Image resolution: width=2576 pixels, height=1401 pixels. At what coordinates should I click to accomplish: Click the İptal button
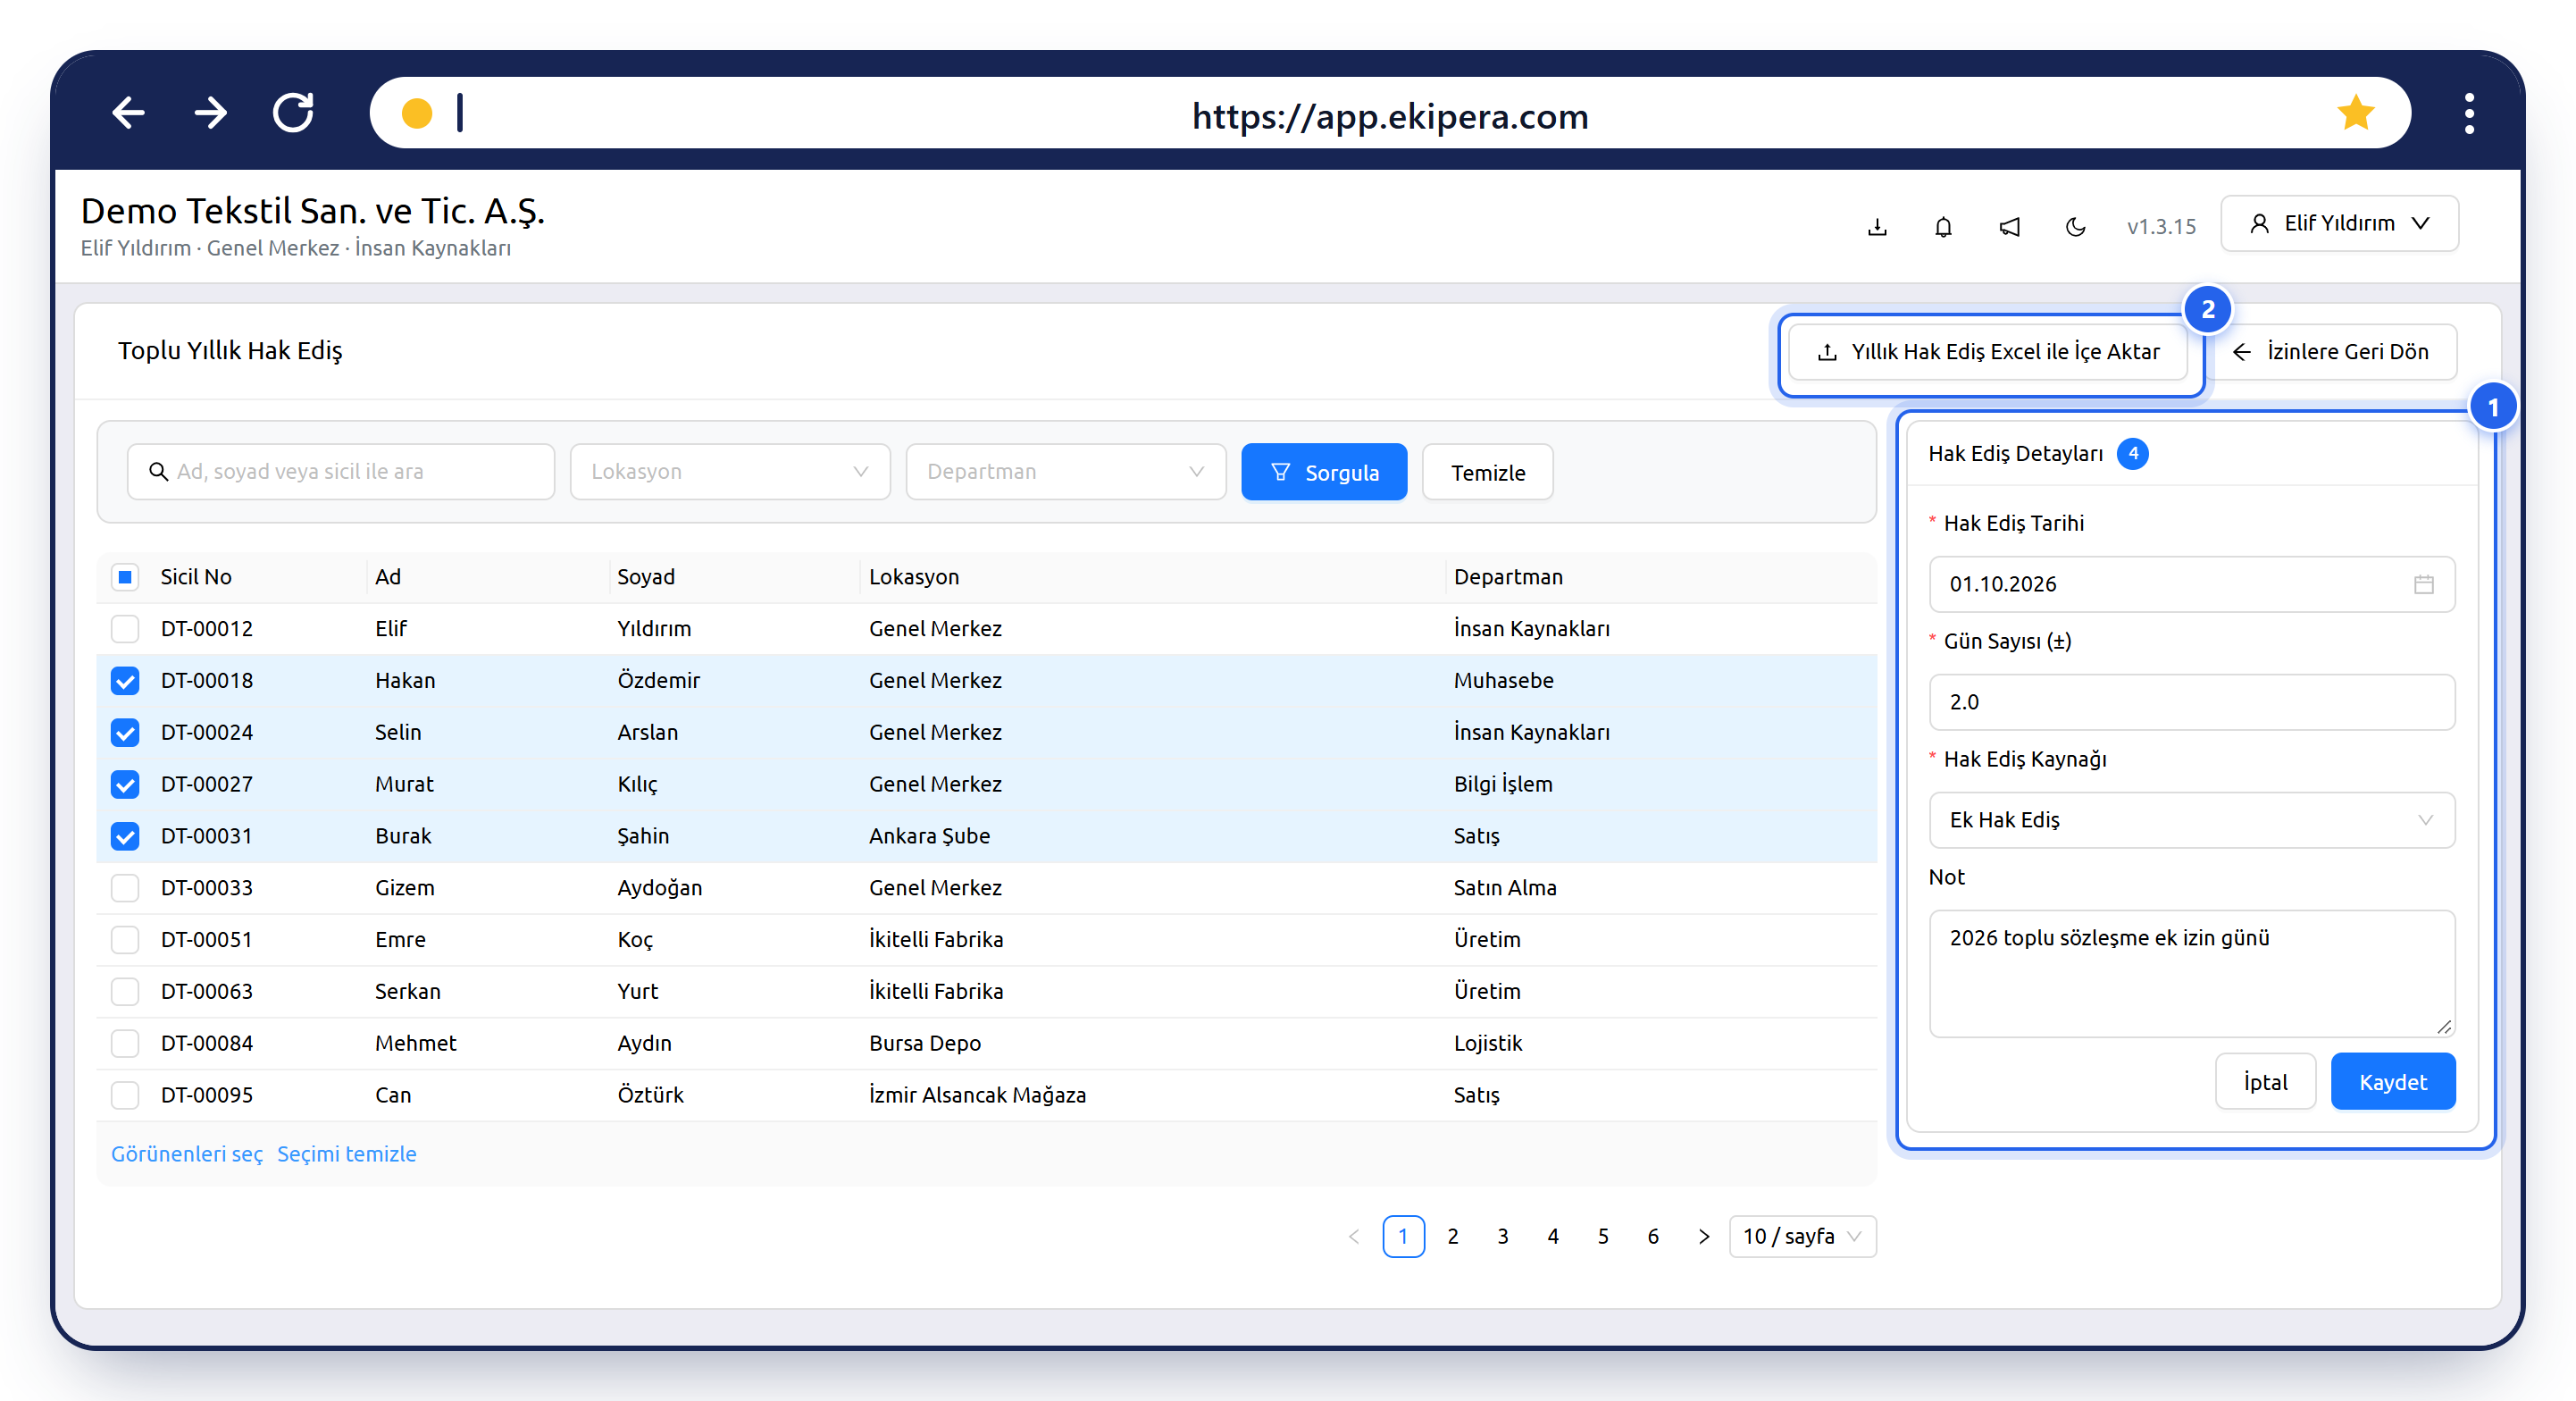2265,1082
